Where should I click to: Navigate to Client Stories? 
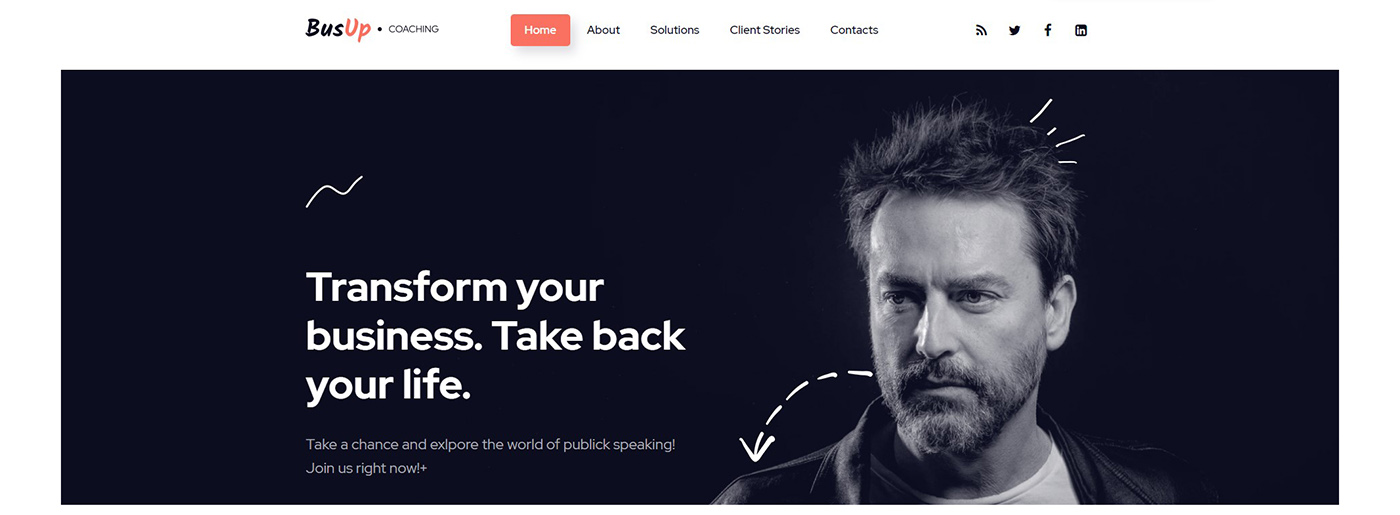click(x=765, y=30)
